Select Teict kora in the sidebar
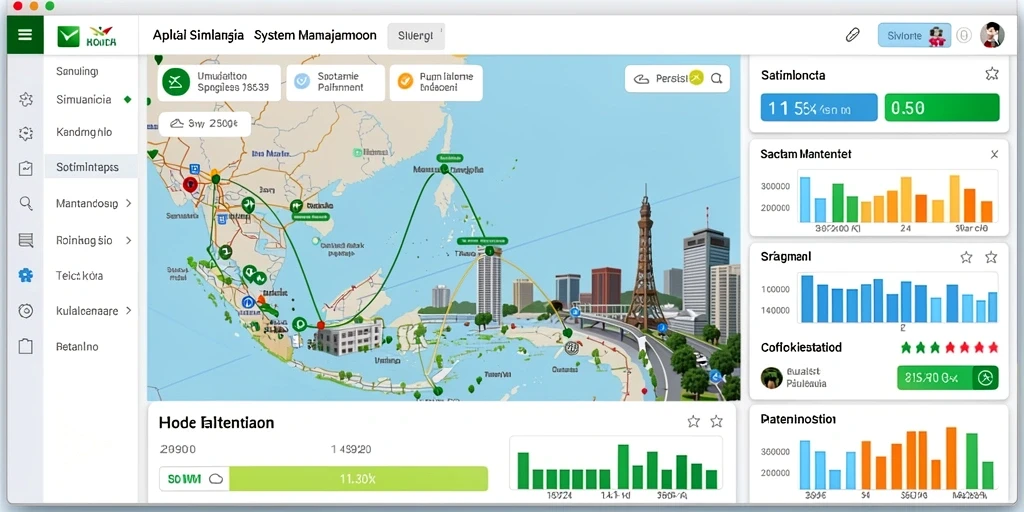The width and height of the screenshot is (1024, 512). (x=80, y=276)
